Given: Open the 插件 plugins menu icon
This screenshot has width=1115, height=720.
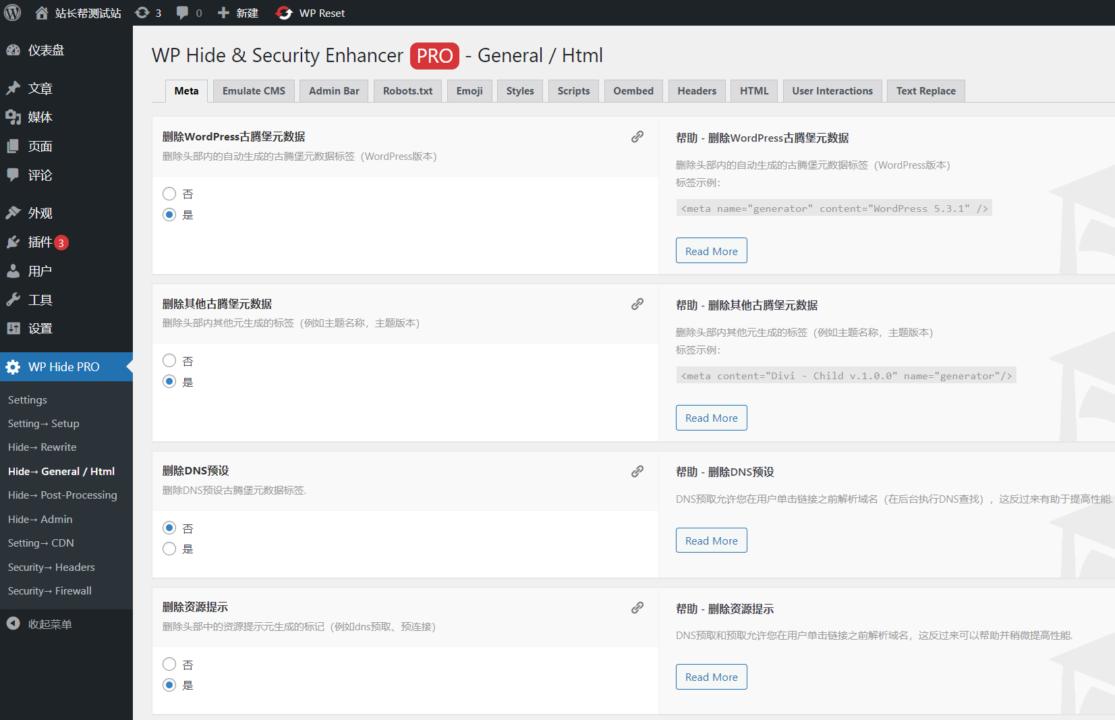Looking at the screenshot, I should tap(13, 242).
